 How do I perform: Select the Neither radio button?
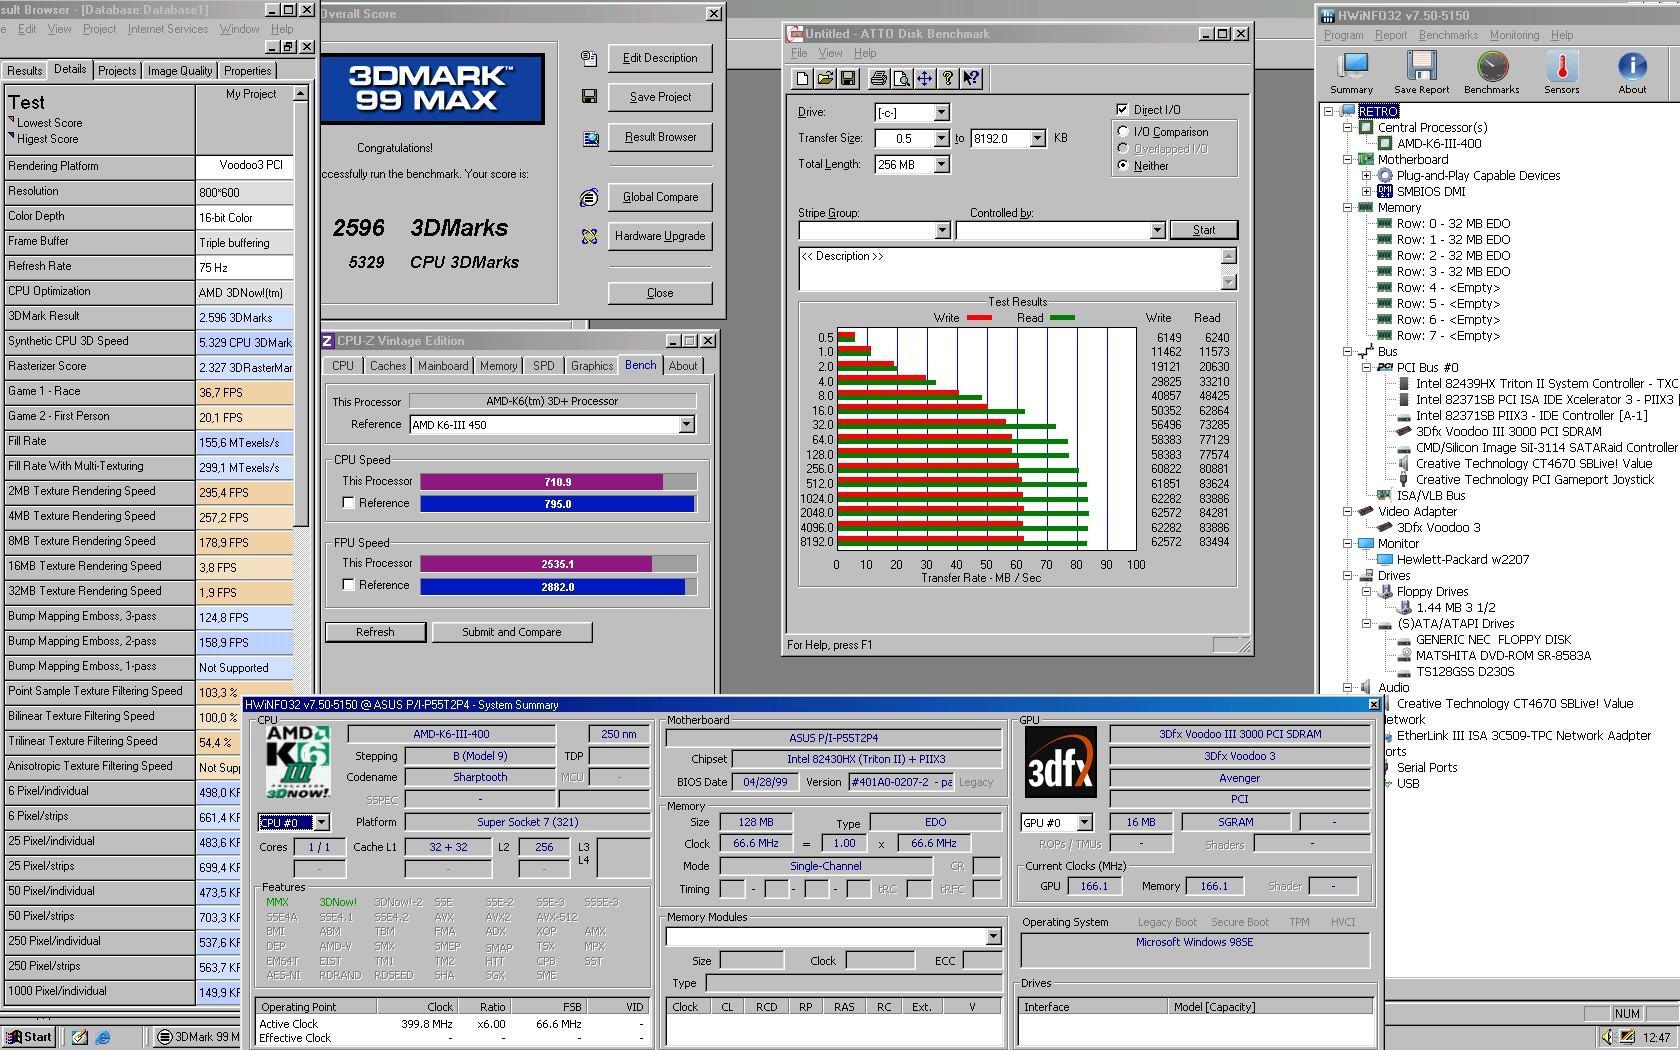pyautogui.click(x=1123, y=166)
